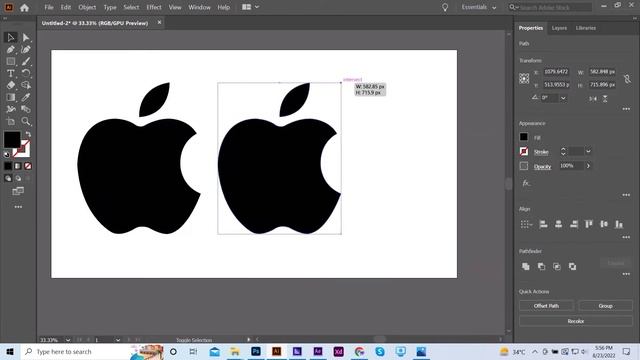Screen dimensions: 640x360
Task: Set fill to None
Action: coord(28,166)
